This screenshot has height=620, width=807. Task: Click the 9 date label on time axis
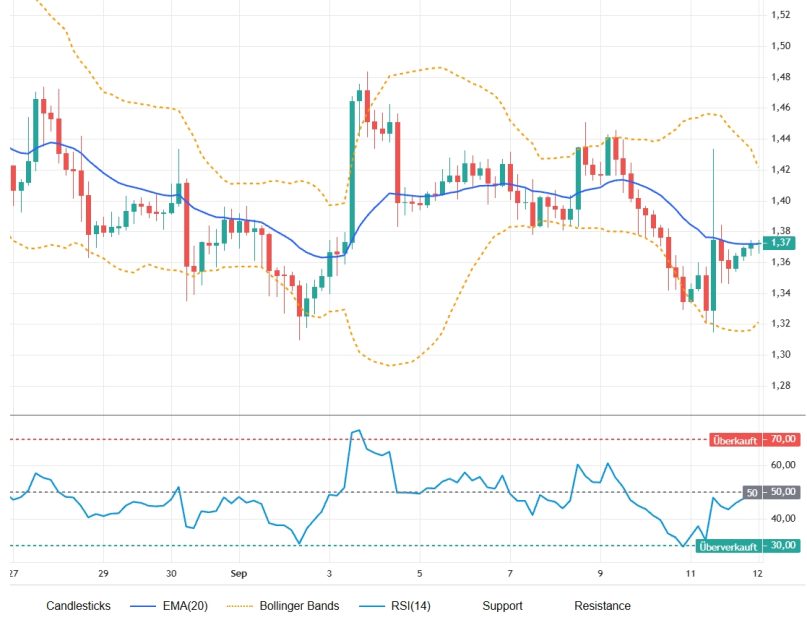click(x=600, y=574)
